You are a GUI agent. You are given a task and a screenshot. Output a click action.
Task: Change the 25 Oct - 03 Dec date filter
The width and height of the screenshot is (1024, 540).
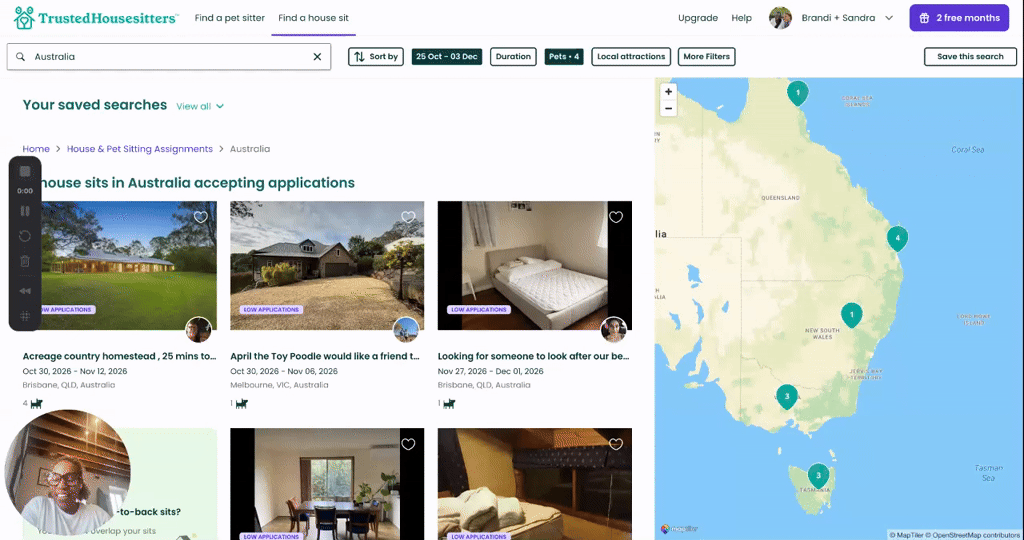pos(447,57)
